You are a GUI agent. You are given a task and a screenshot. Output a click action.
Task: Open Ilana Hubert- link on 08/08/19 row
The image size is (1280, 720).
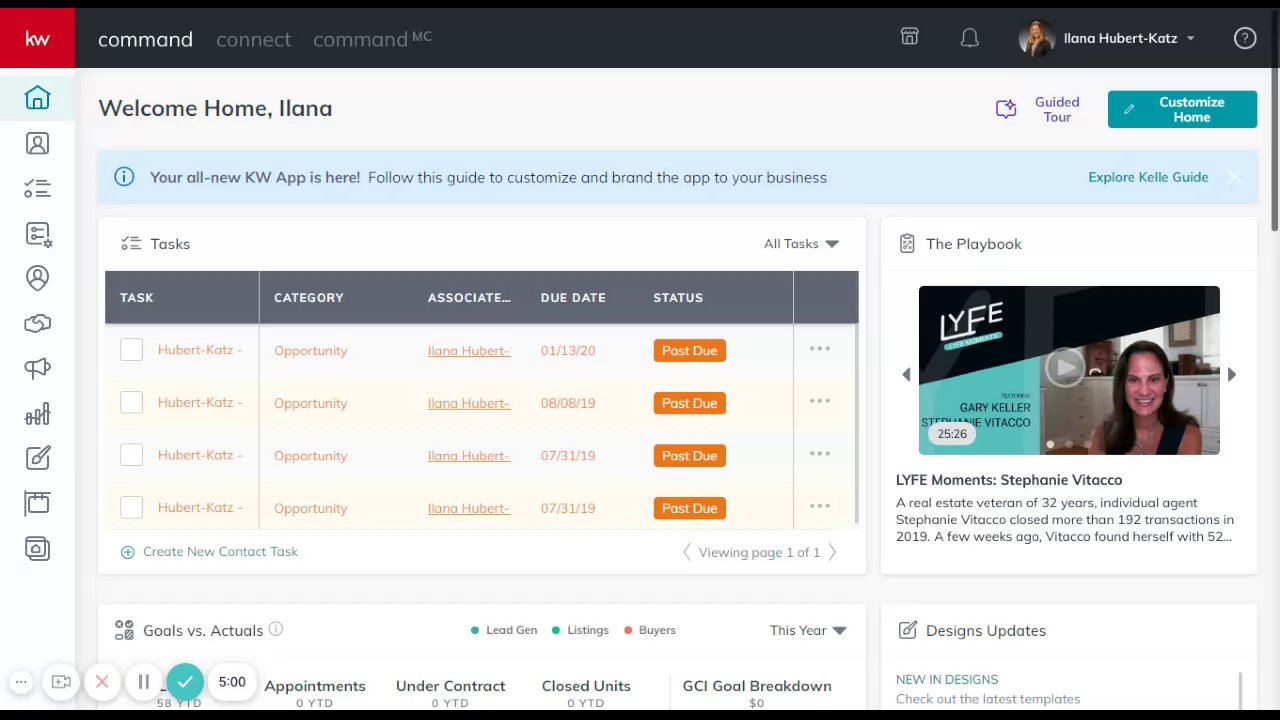pos(469,403)
